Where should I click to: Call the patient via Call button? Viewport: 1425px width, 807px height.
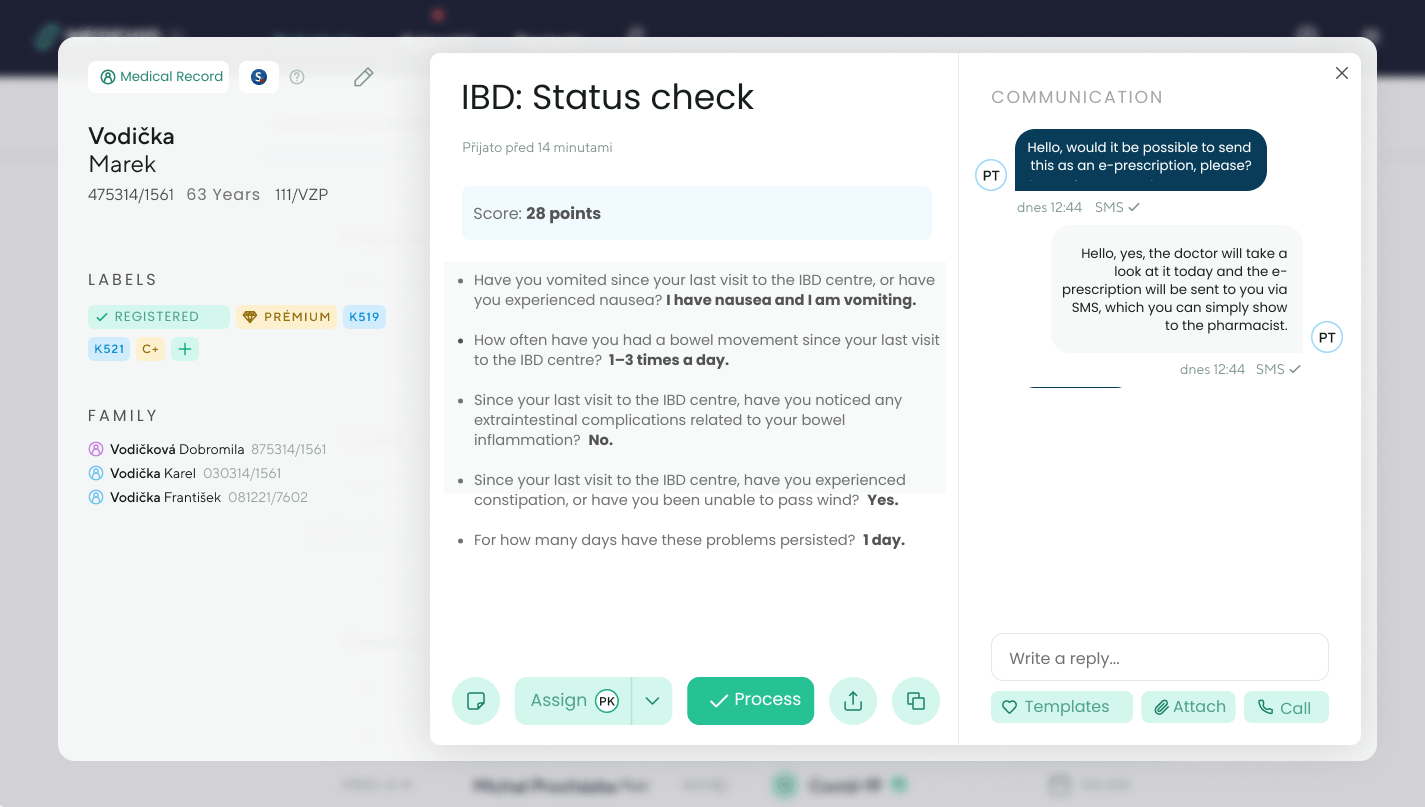click(x=1285, y=707)
